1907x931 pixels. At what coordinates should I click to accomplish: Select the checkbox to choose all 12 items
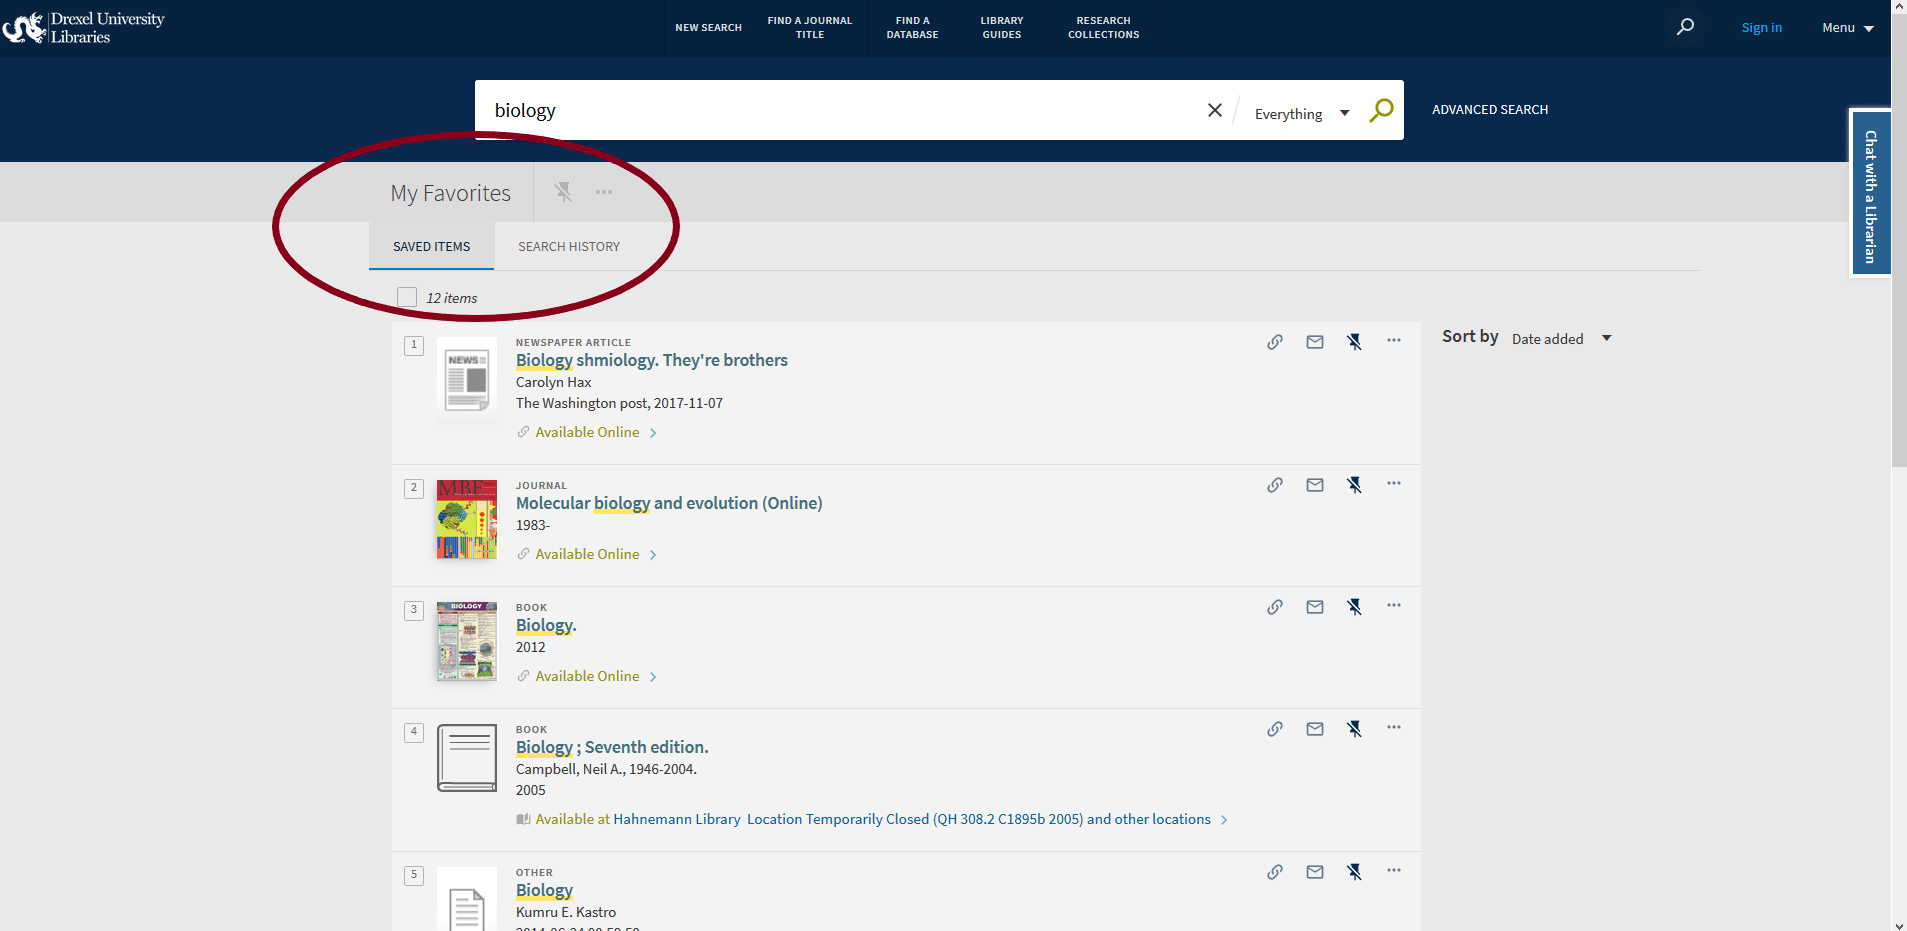coord(406,297)
